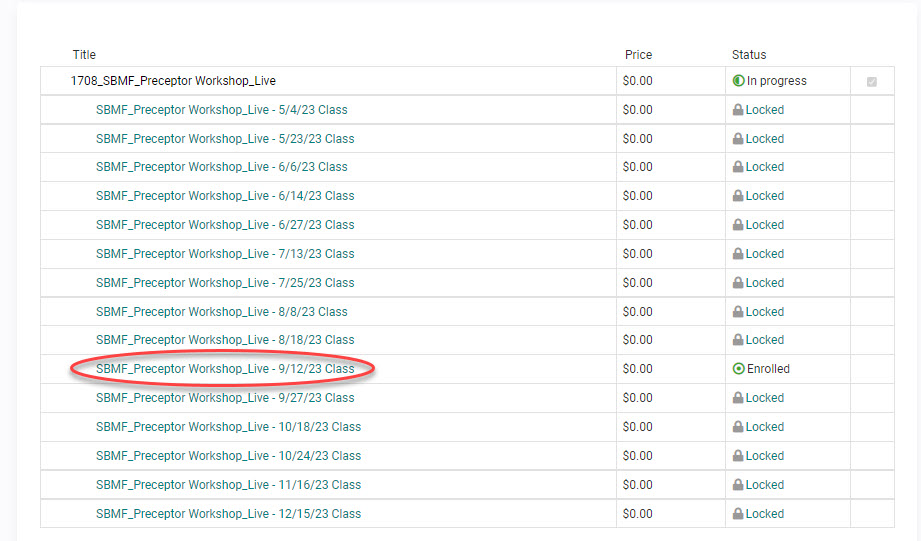The height and width of the screenshot is (541, 921).
Task: Click lock icon for 8/18/23 Class
Action: pos(739,340)
